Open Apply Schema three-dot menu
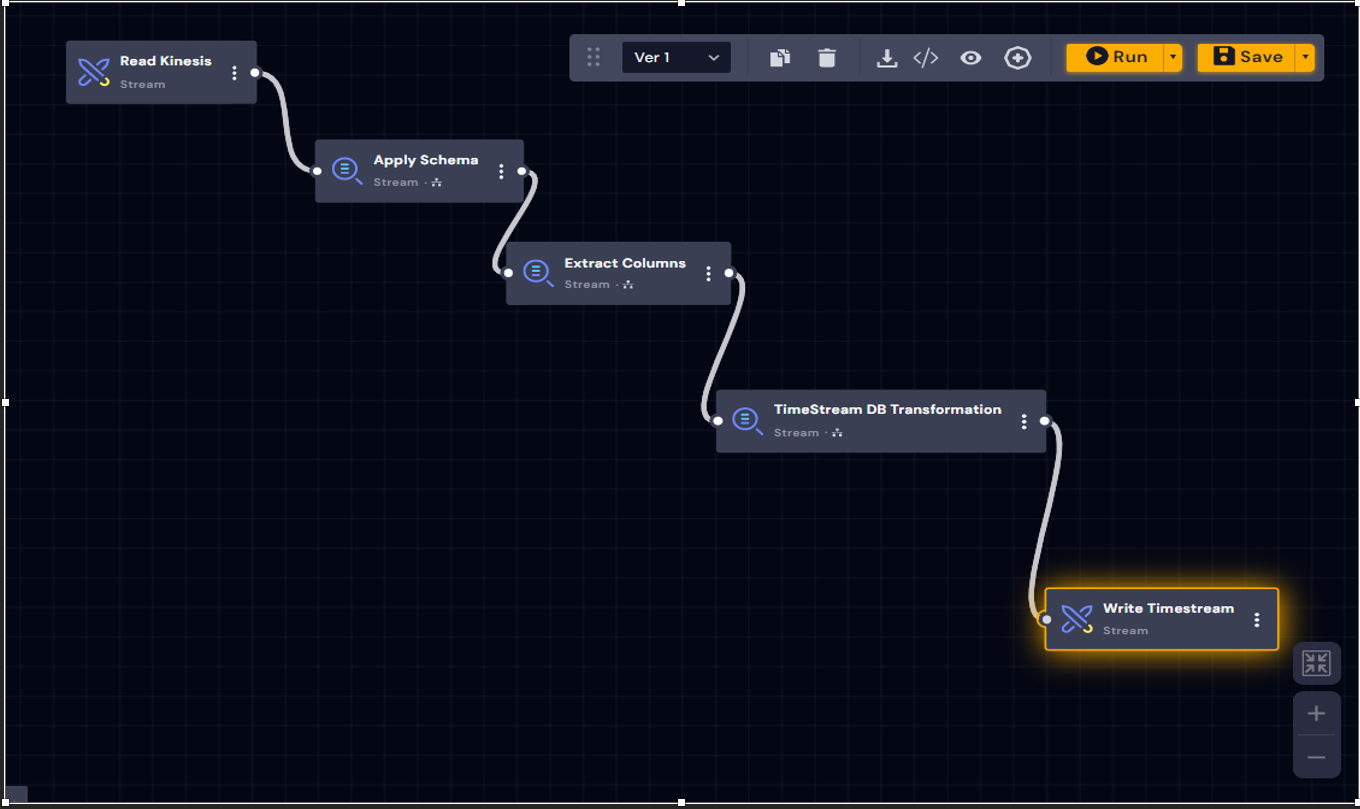 point(501,172)
